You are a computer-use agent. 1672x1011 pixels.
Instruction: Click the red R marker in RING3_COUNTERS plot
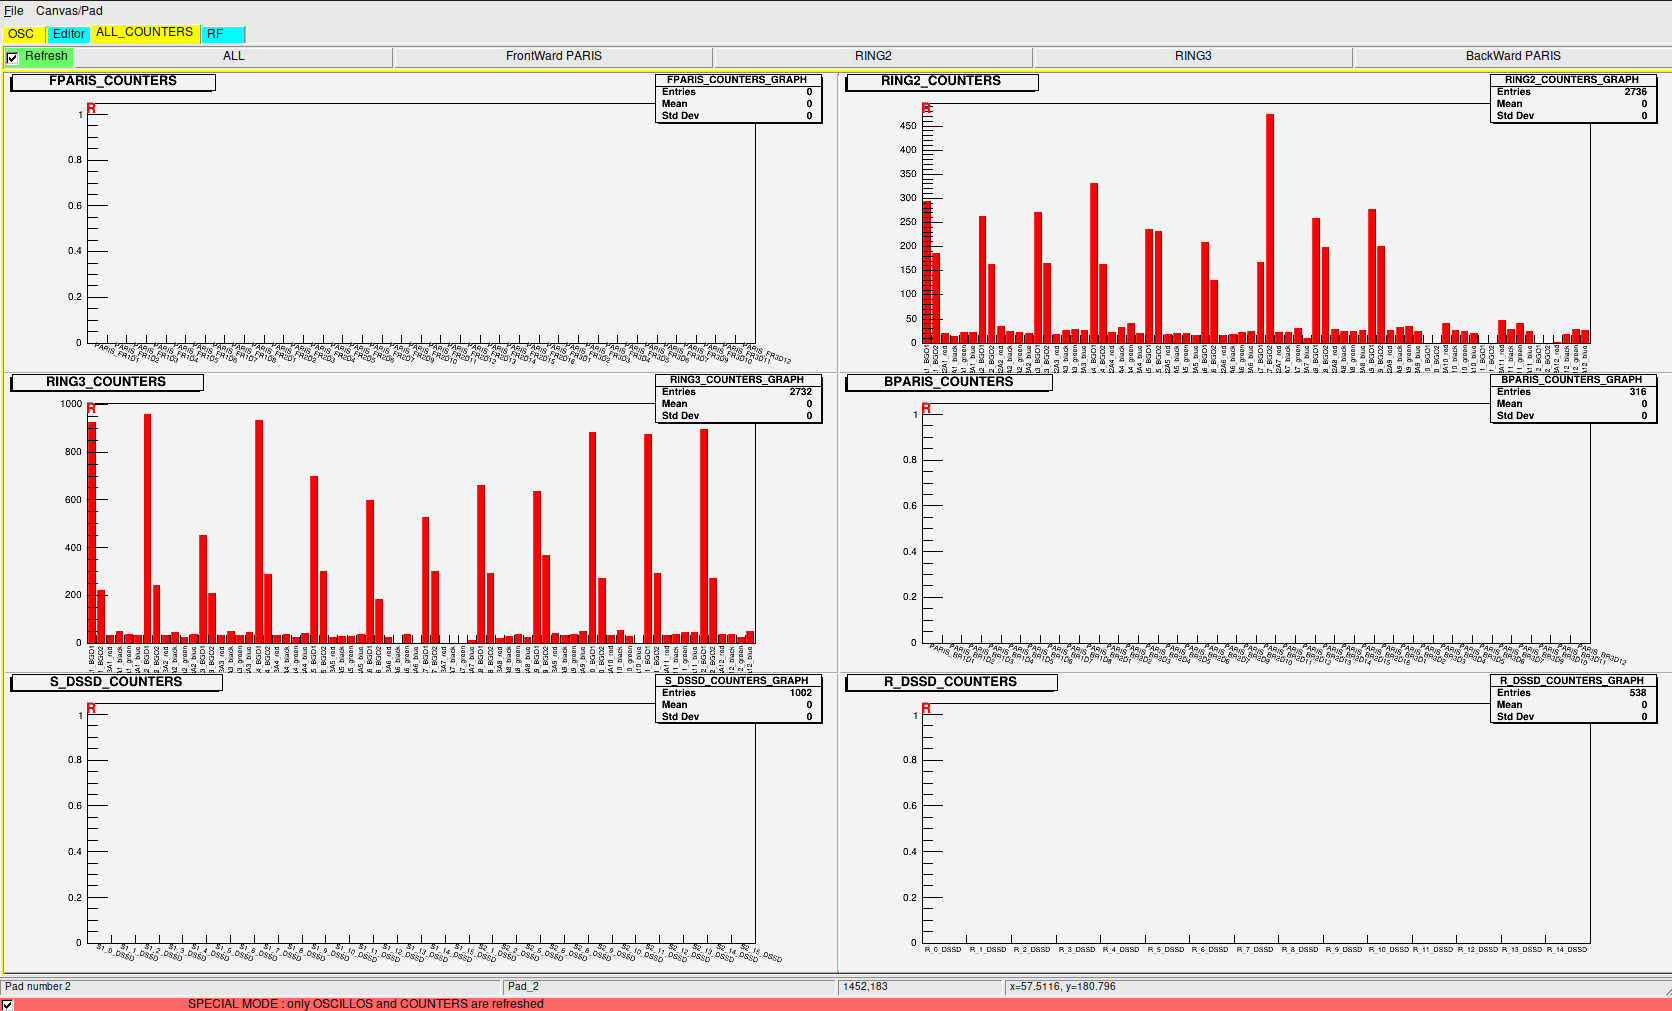tap(91, 408)
